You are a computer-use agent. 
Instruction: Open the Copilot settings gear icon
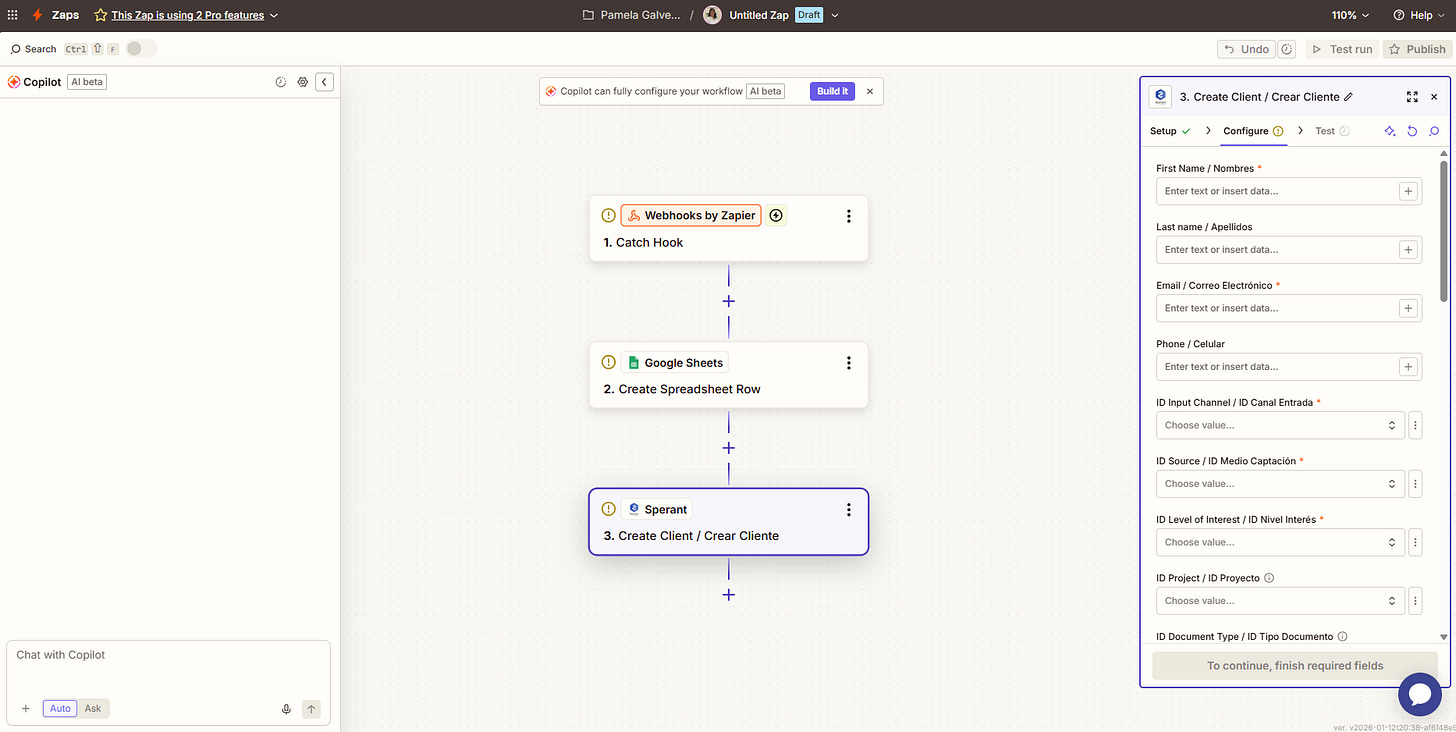coord(302,82)
